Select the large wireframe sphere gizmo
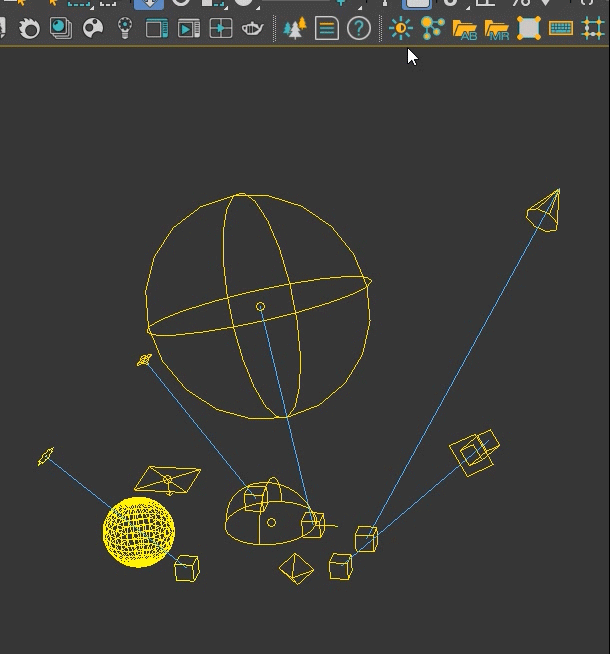The height and width of the screenshot is (654, 610). pyautogui.click(x=259, y=305)
